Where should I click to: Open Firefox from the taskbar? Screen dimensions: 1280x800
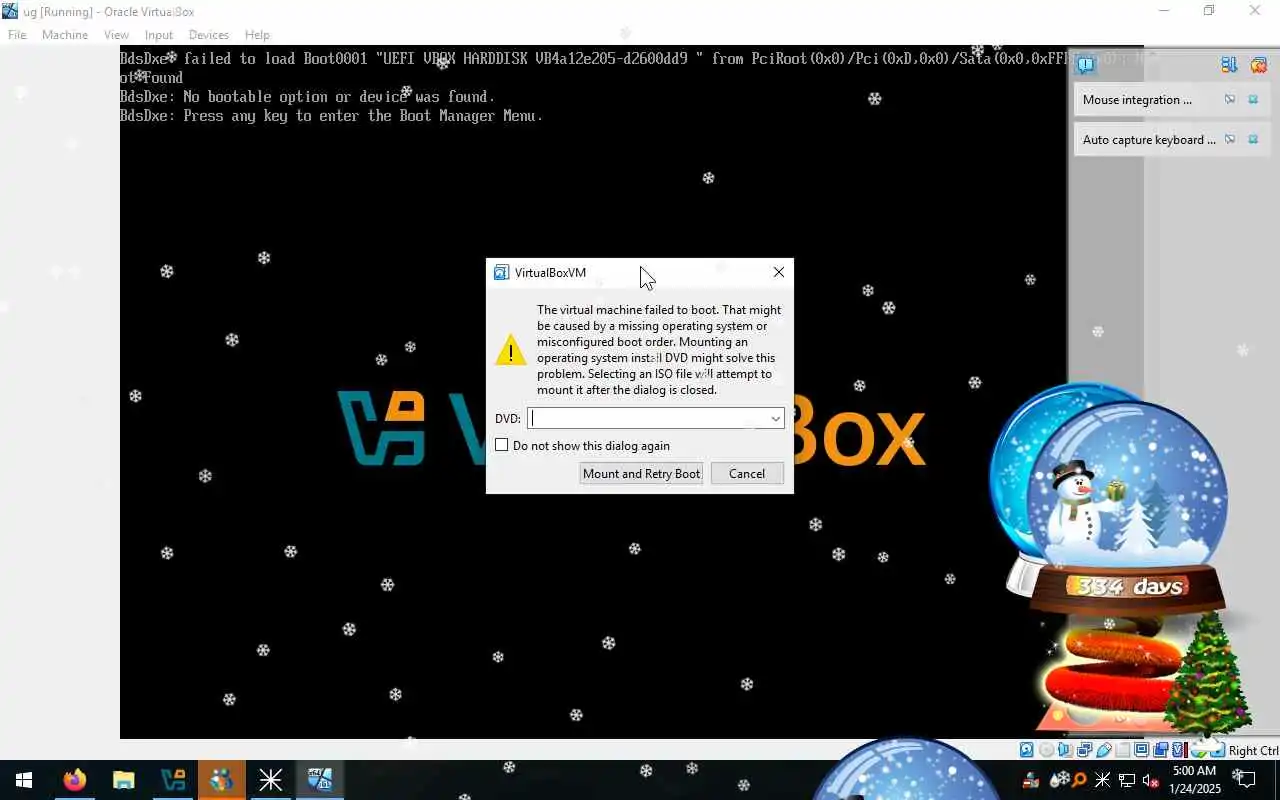(75, 780)
